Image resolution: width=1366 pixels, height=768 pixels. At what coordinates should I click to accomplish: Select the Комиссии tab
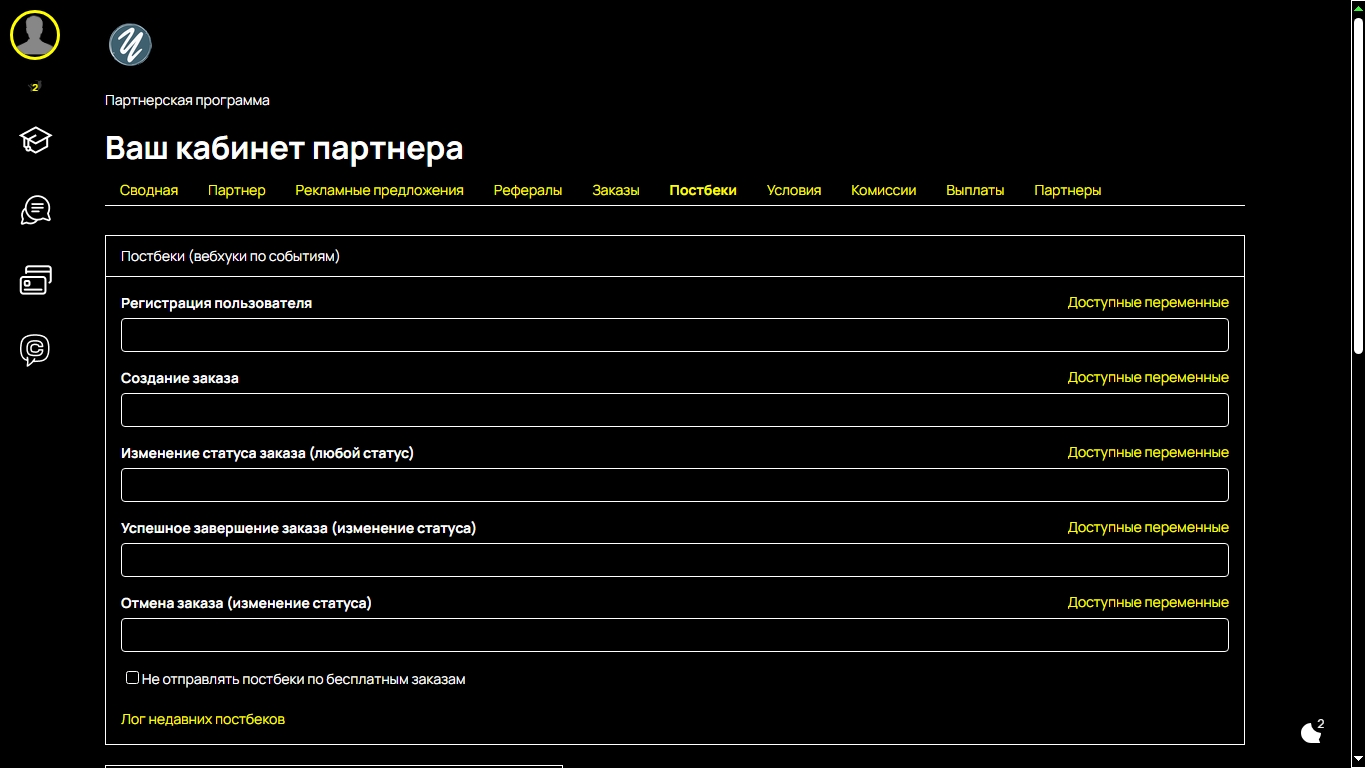(x=883, y=190)
